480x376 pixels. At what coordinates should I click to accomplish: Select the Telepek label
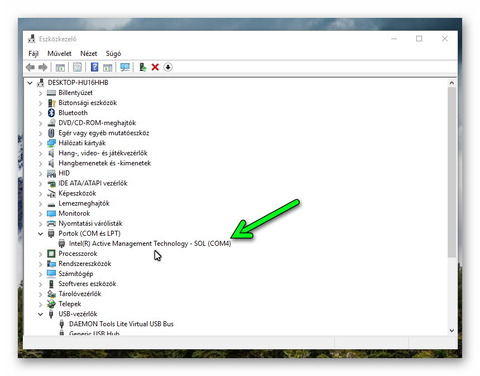70,304
